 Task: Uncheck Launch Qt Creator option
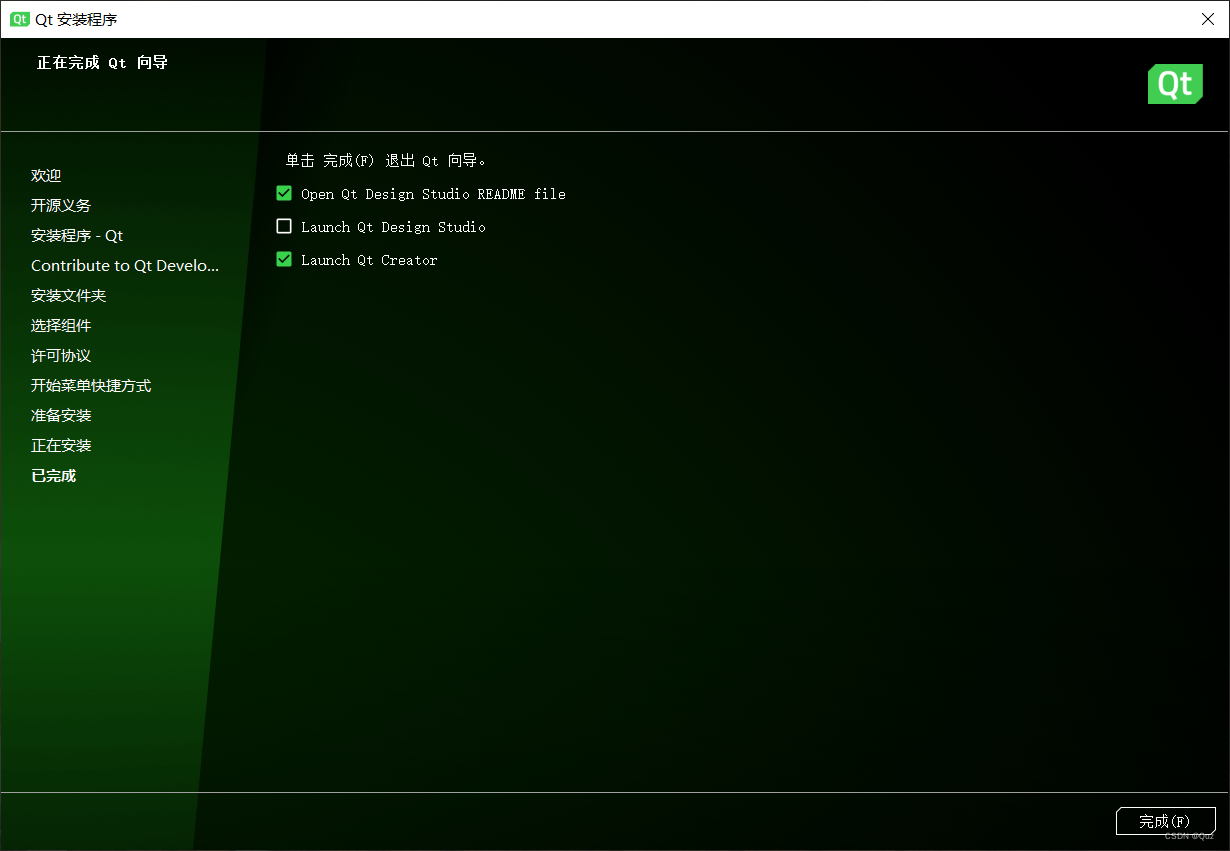click(284, 260)
